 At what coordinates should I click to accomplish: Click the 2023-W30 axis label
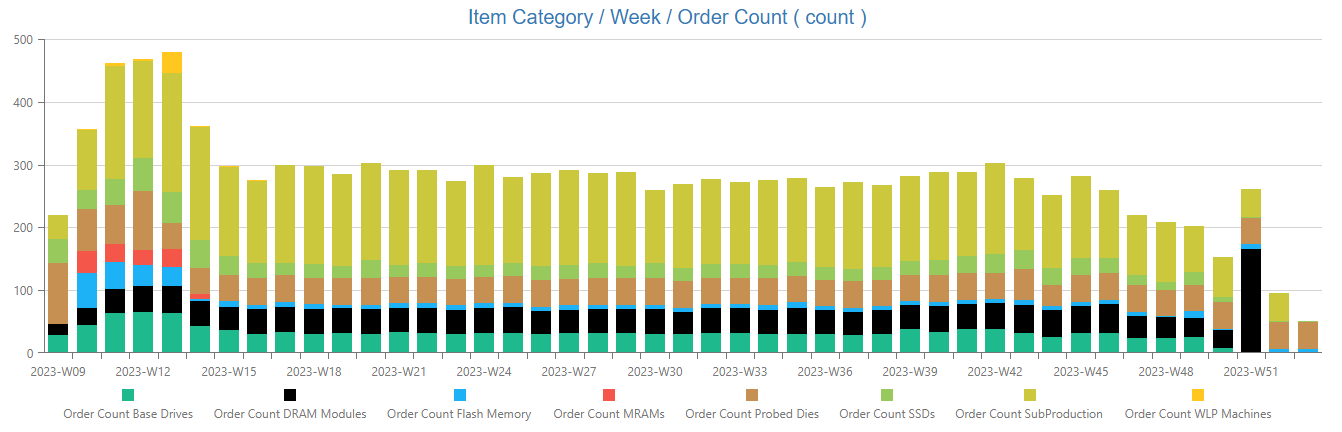(655, 371)
